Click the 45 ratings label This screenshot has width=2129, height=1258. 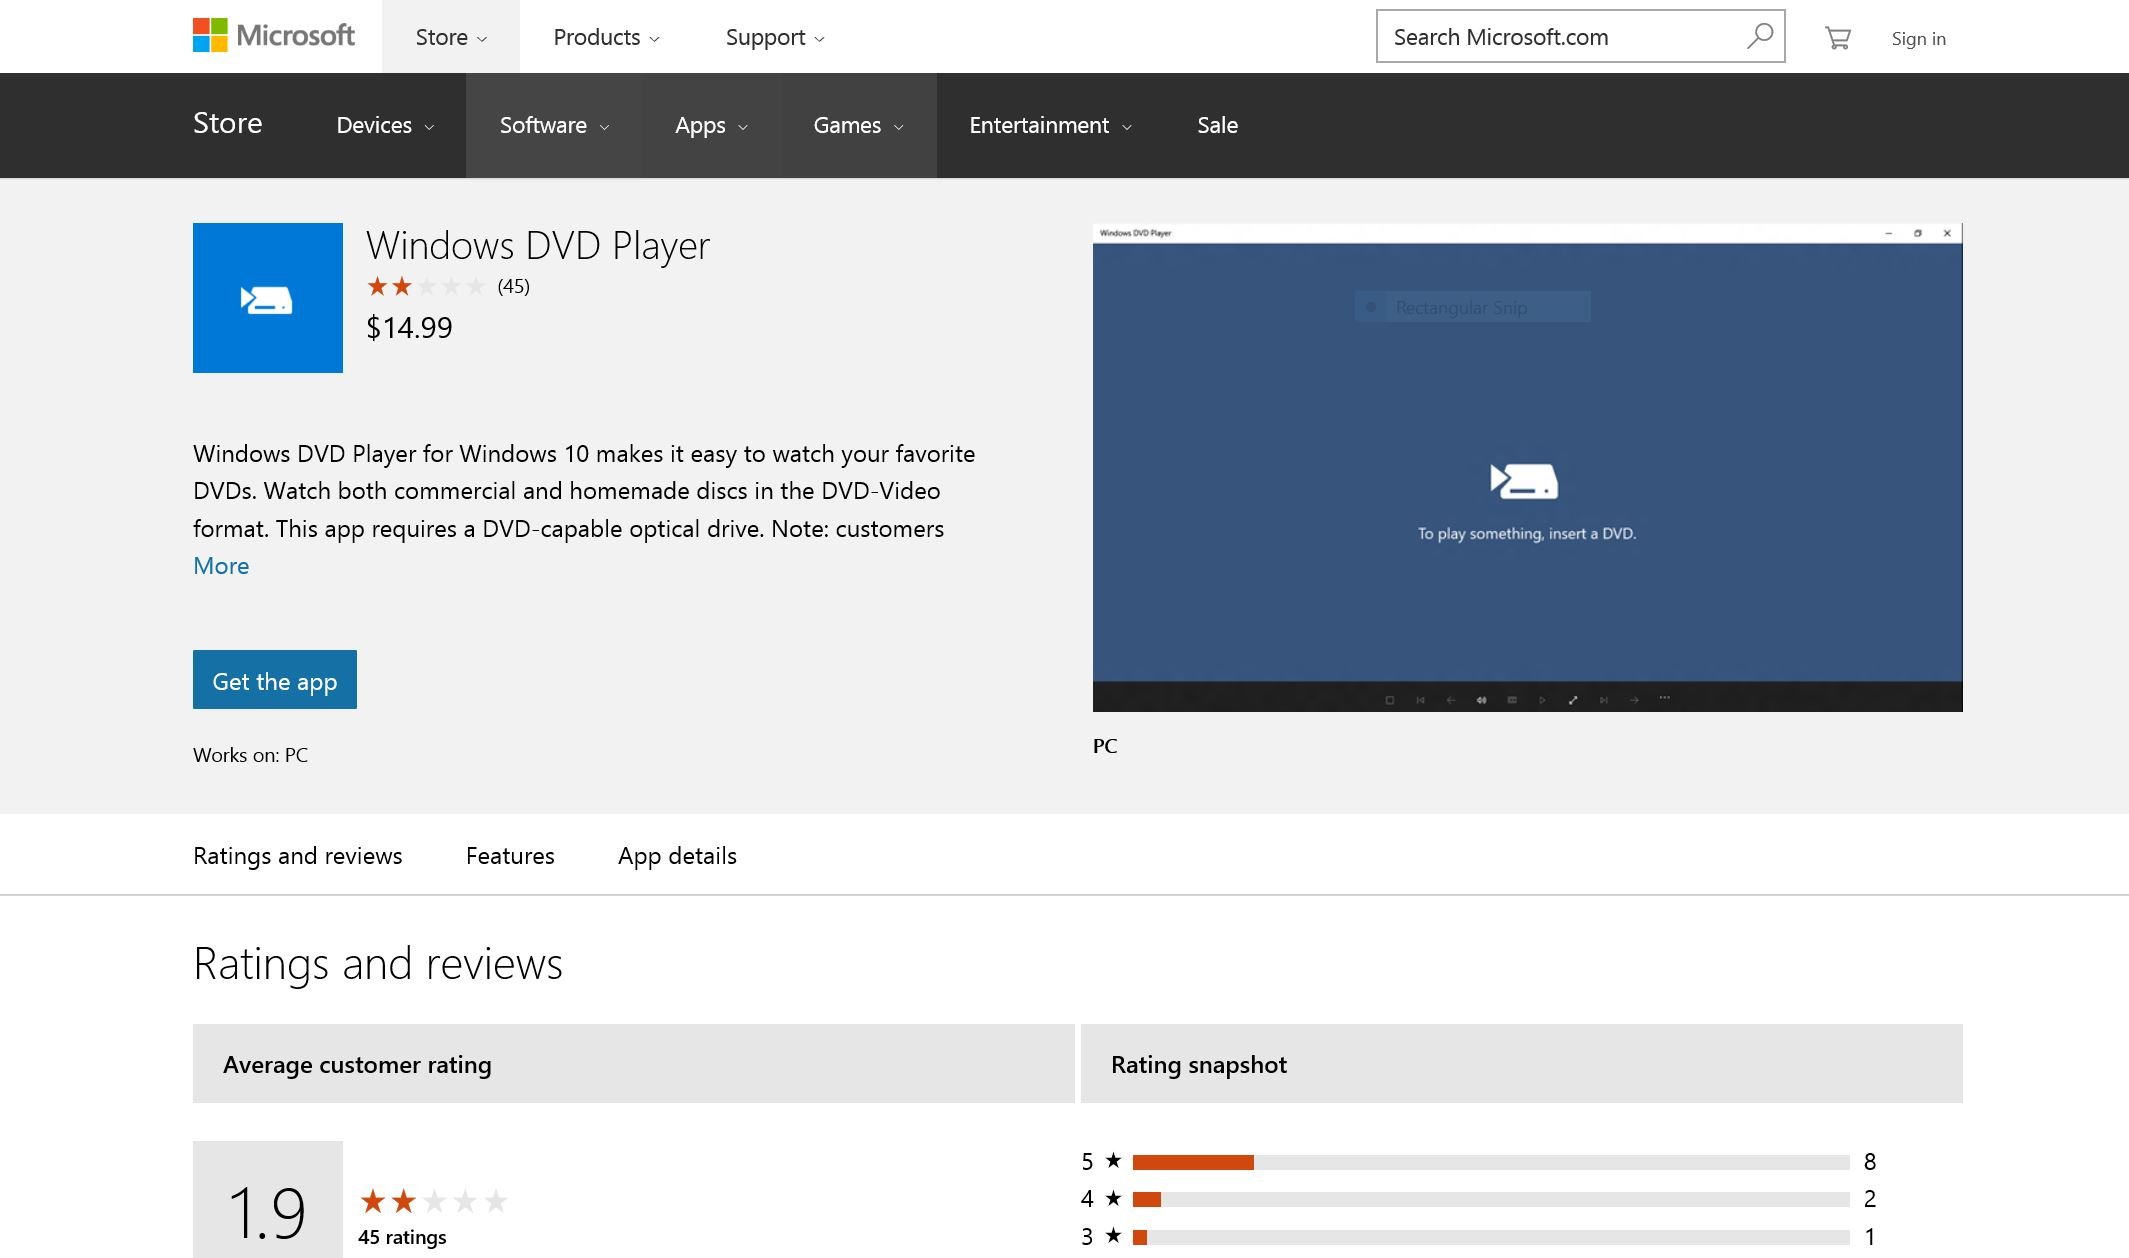click(402, 1237)
